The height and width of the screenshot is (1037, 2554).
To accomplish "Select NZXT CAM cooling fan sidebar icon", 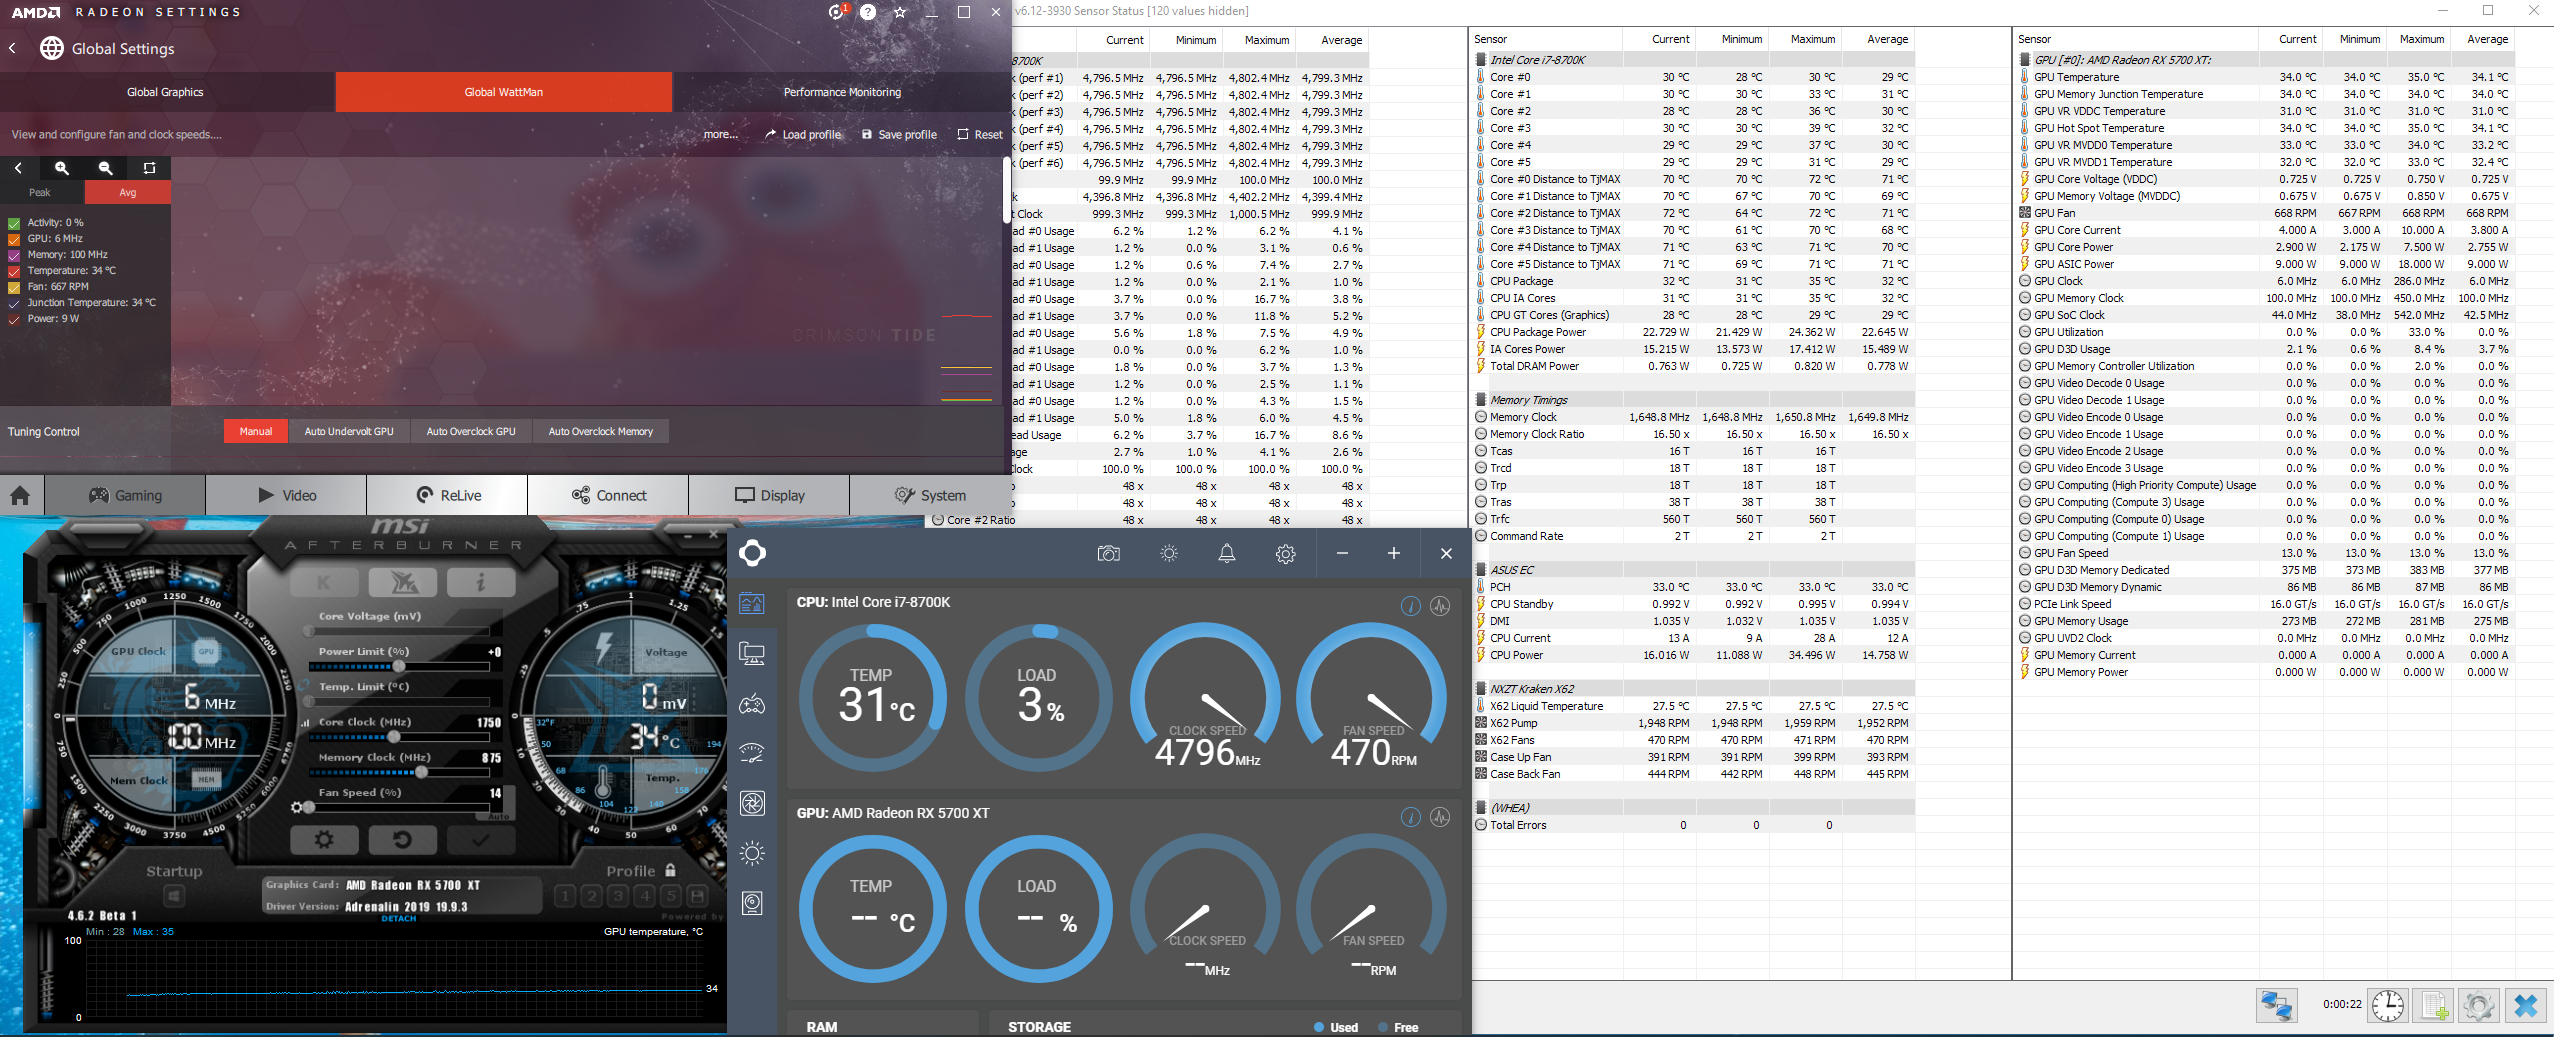I will click(752, 803).
